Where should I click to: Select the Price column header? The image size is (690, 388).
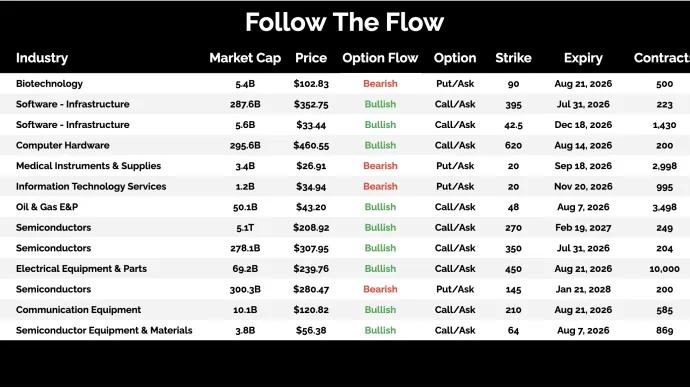click(311, 58)
